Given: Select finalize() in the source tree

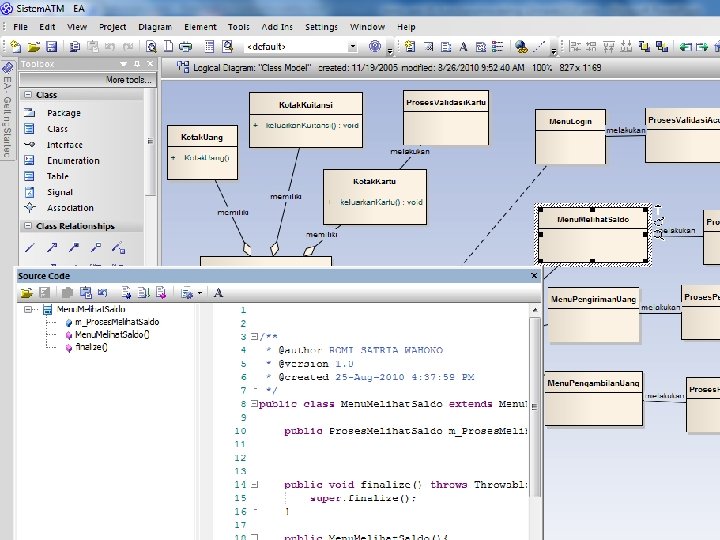Looking at the screenshot, I should point(90,346).
